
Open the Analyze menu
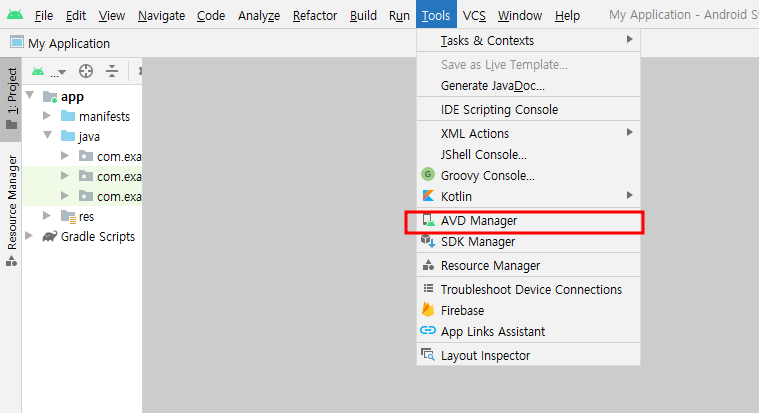259,16
